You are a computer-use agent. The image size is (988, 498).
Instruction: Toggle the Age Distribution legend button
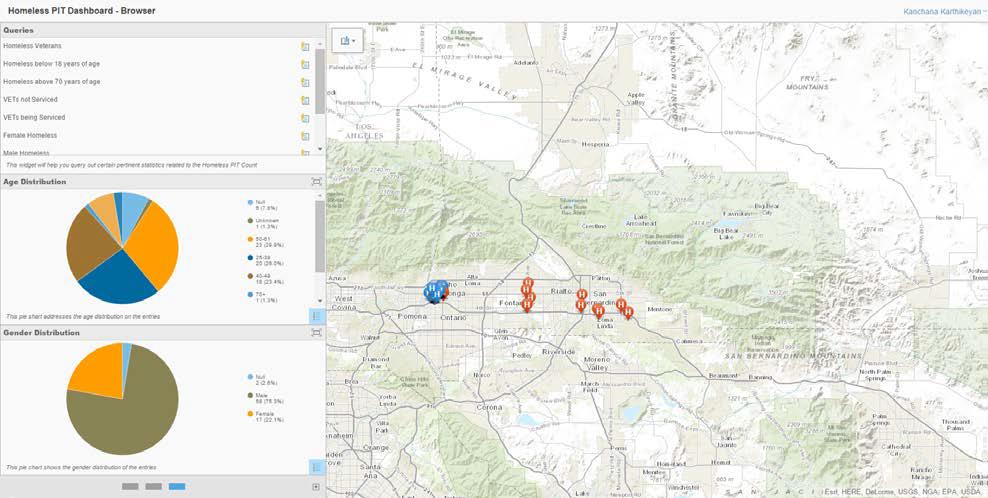(x=316, y=316)
